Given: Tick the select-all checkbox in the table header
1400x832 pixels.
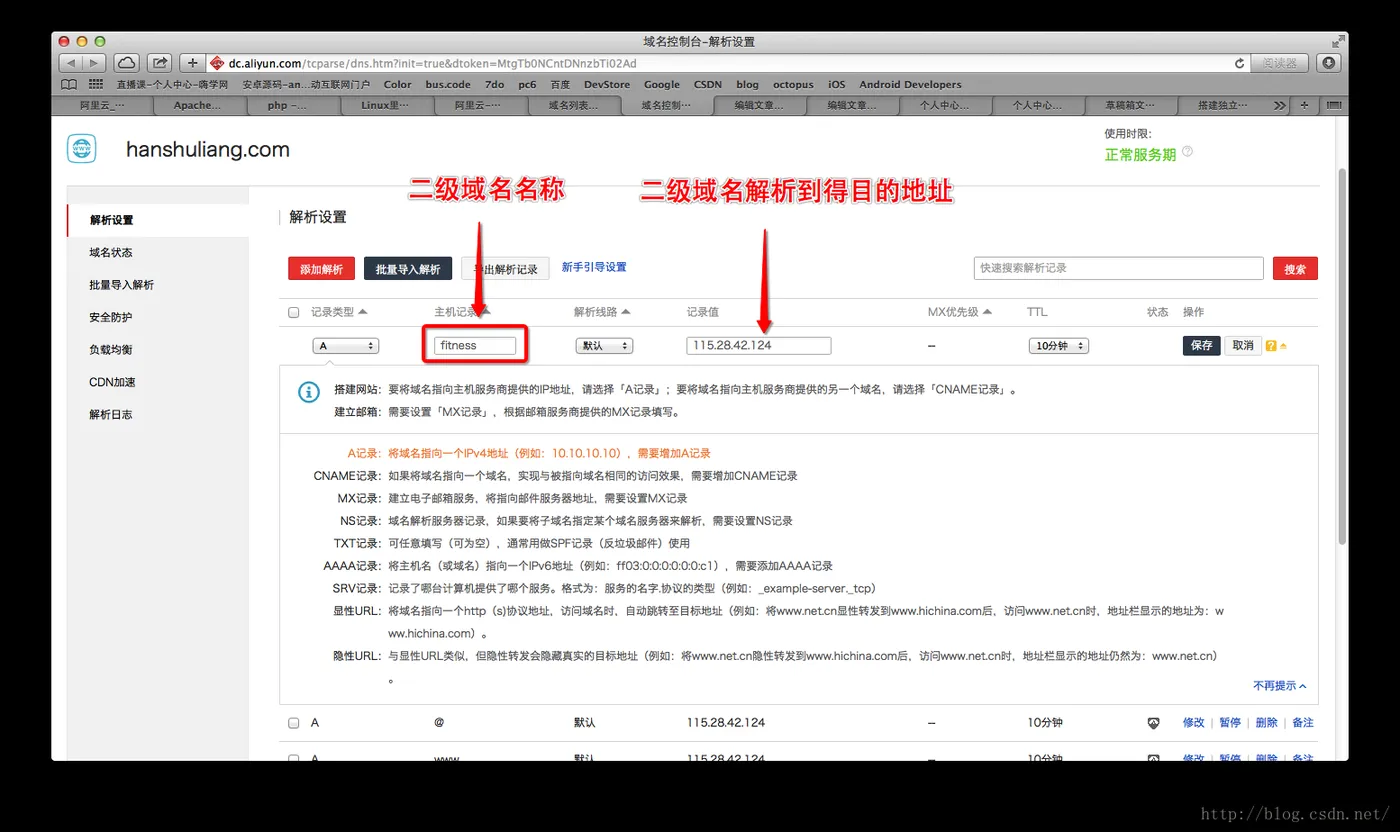Looking at the screenshot, I should [294, 313].
